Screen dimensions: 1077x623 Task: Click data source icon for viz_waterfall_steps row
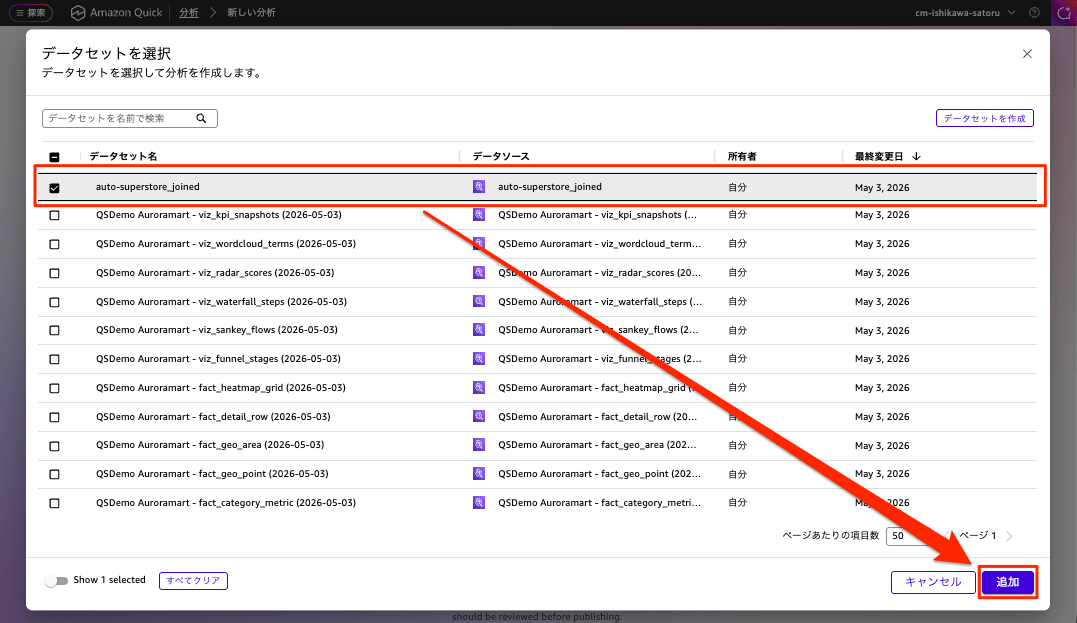coord(479,301)
